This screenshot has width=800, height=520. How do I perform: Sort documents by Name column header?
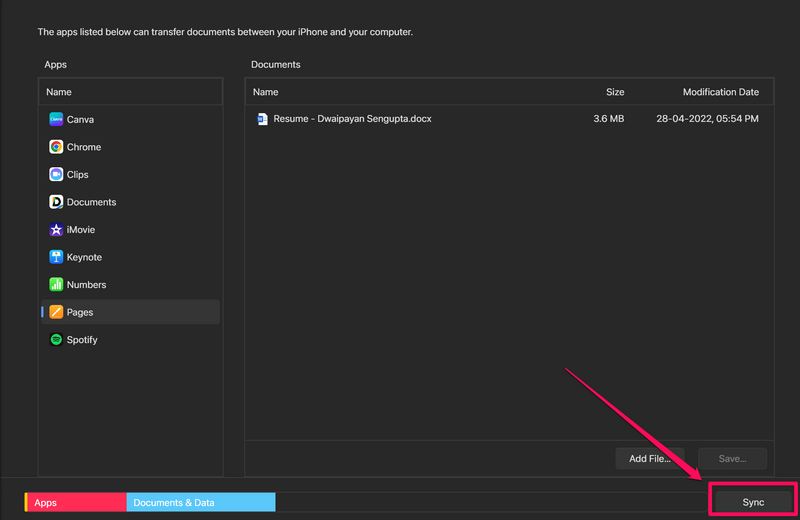(266, 92)
